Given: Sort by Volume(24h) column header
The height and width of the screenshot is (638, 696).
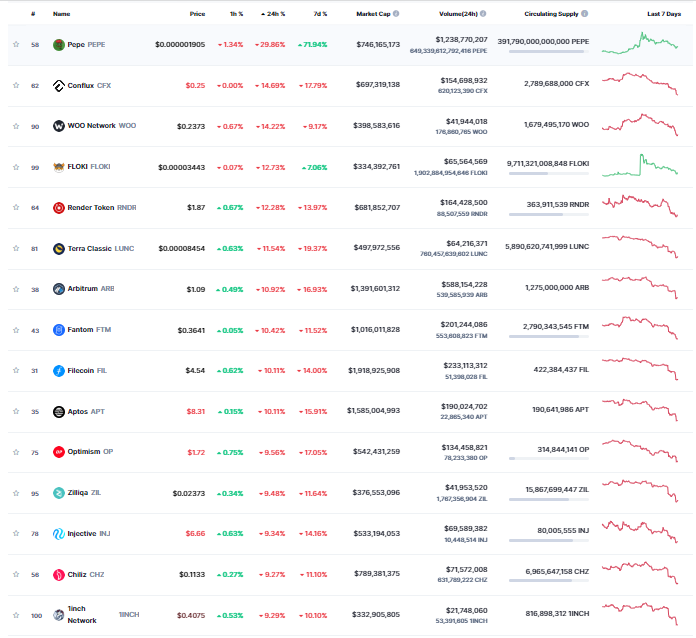Looking at the screenshot, I should click(458, 14).
